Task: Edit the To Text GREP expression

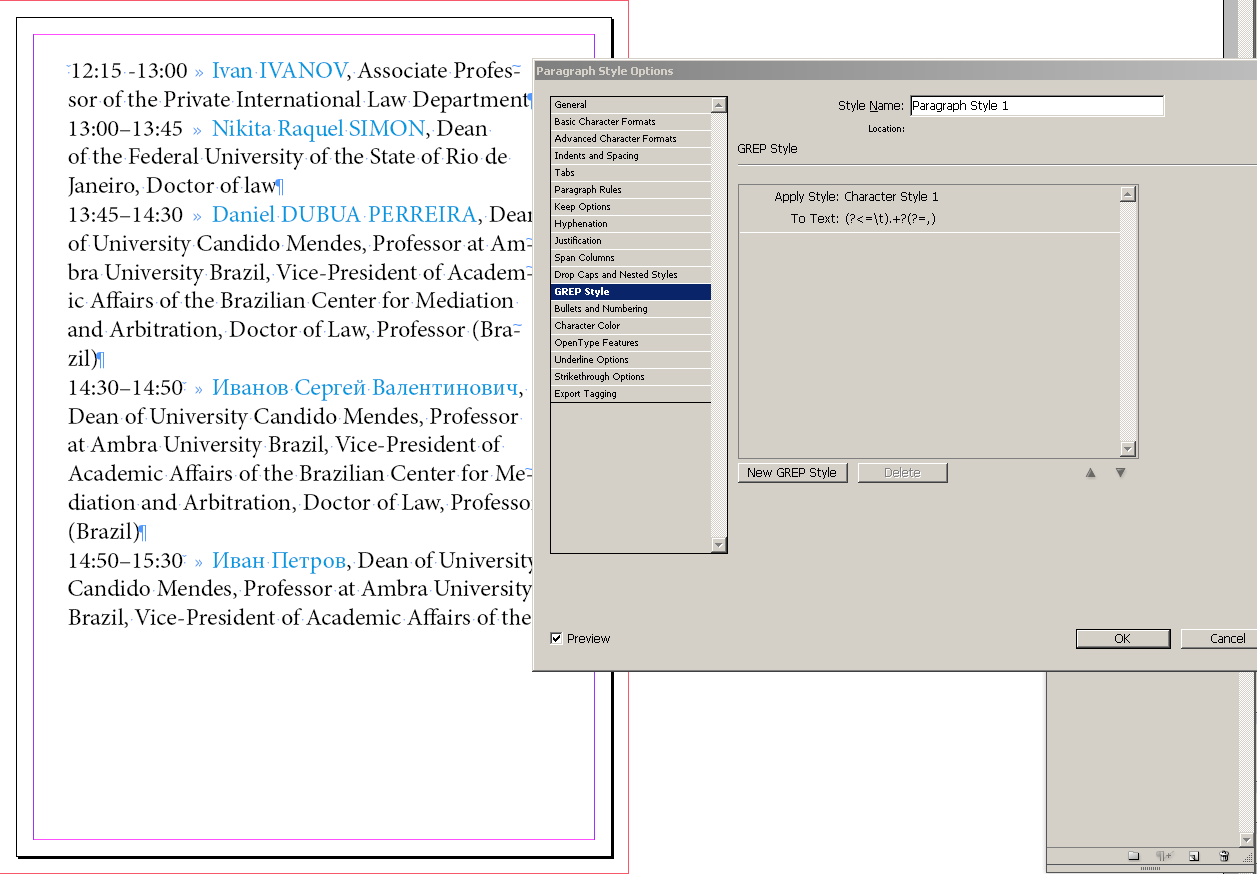Action: click(890, 219)
